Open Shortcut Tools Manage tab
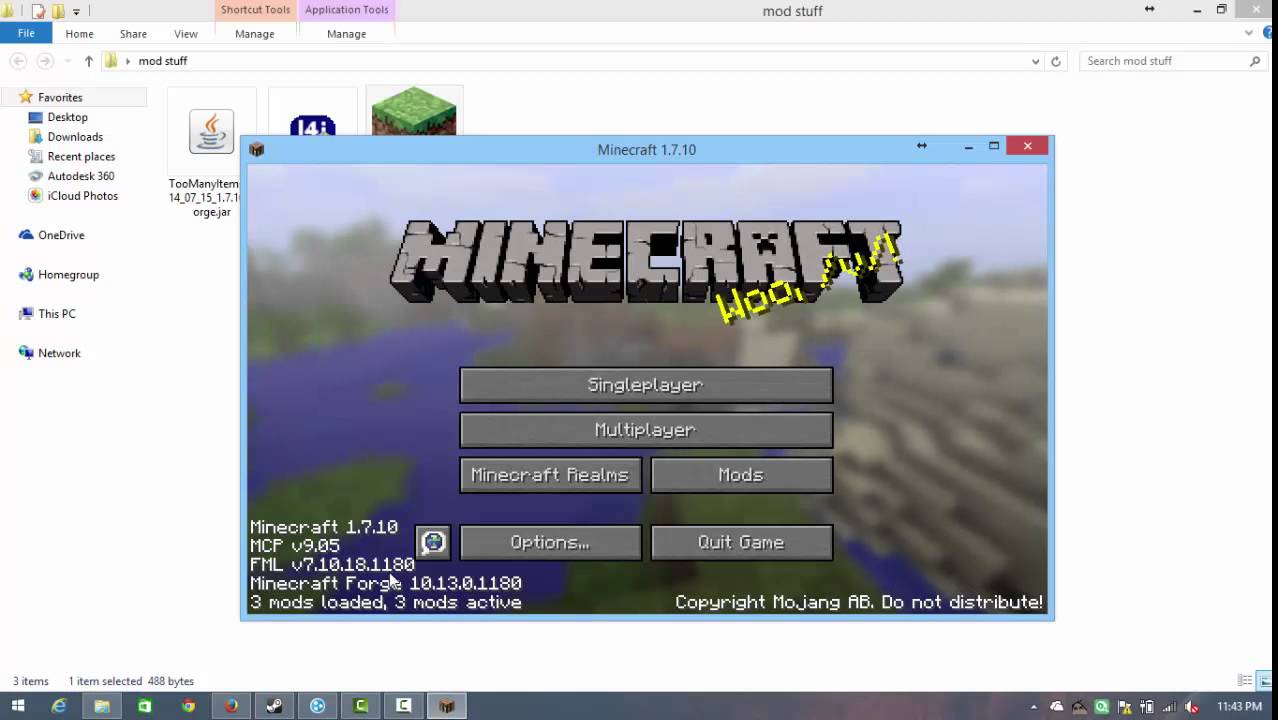 point(254,34)
